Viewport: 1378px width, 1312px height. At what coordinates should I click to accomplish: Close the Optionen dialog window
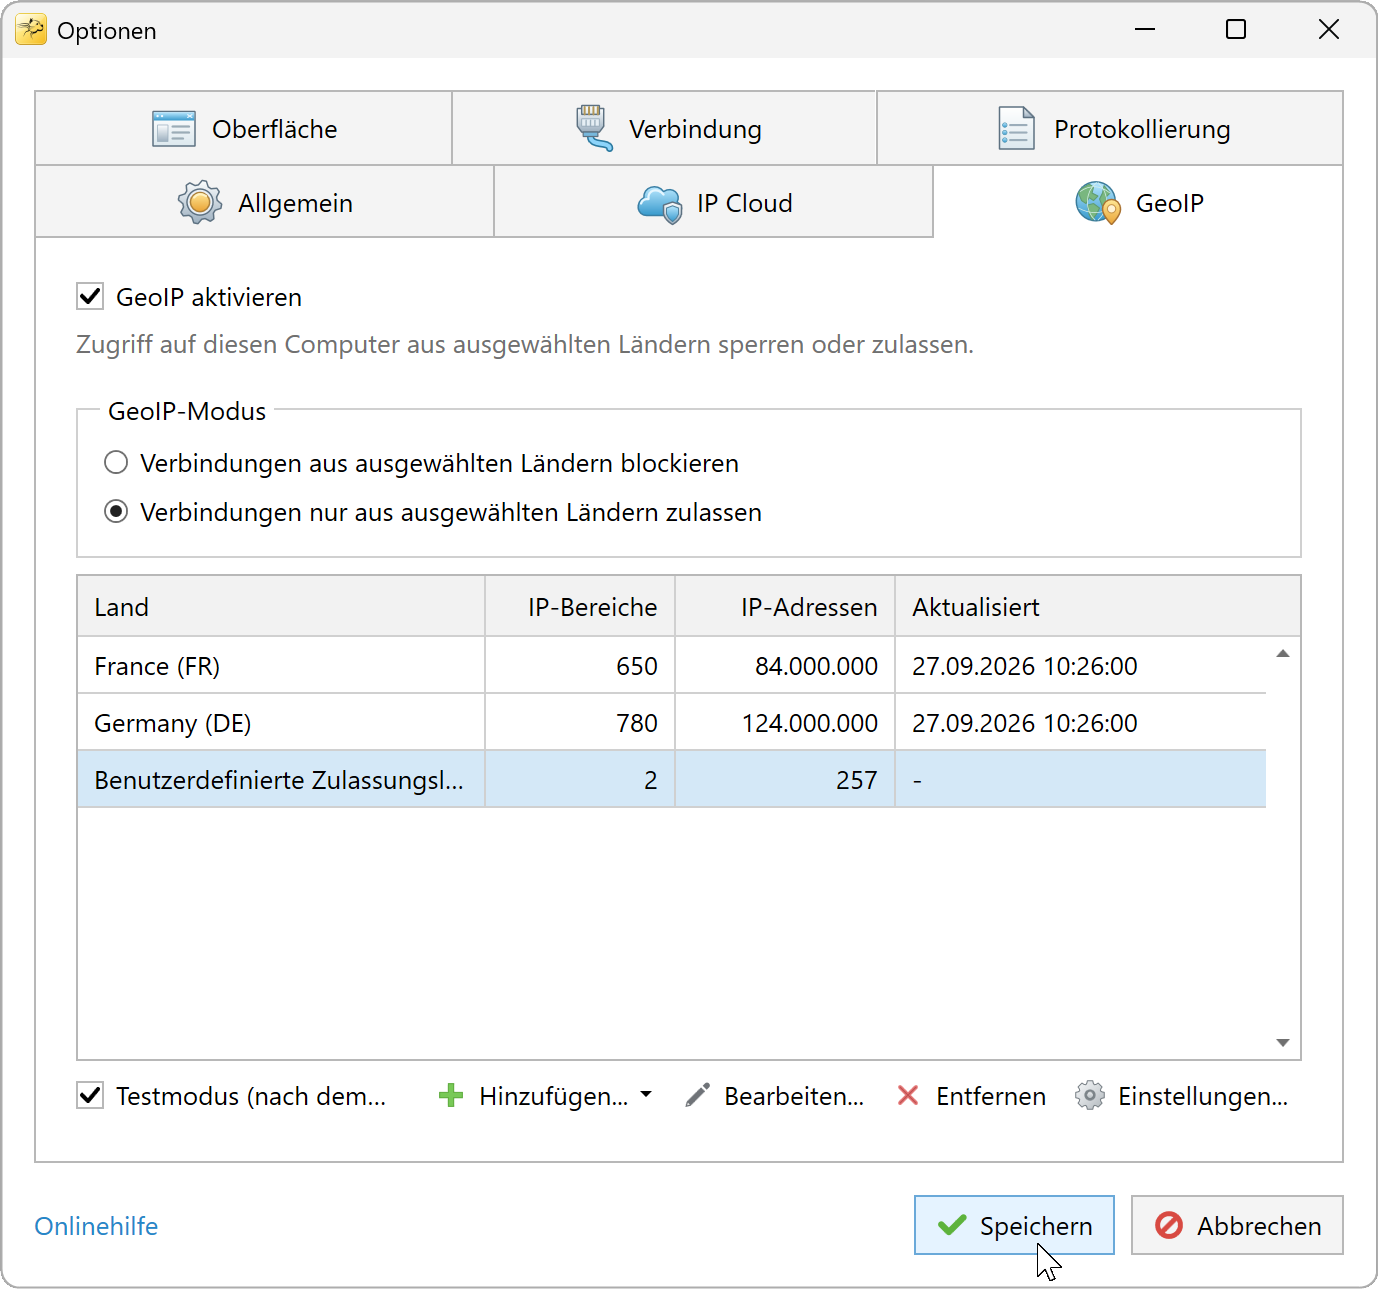point(1329,30)
